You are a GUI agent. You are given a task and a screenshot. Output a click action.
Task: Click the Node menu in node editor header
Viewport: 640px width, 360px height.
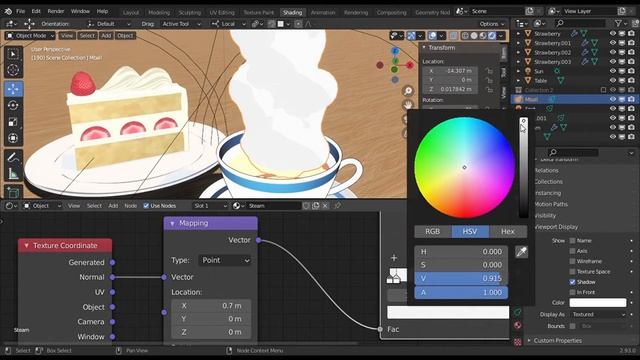131,206
